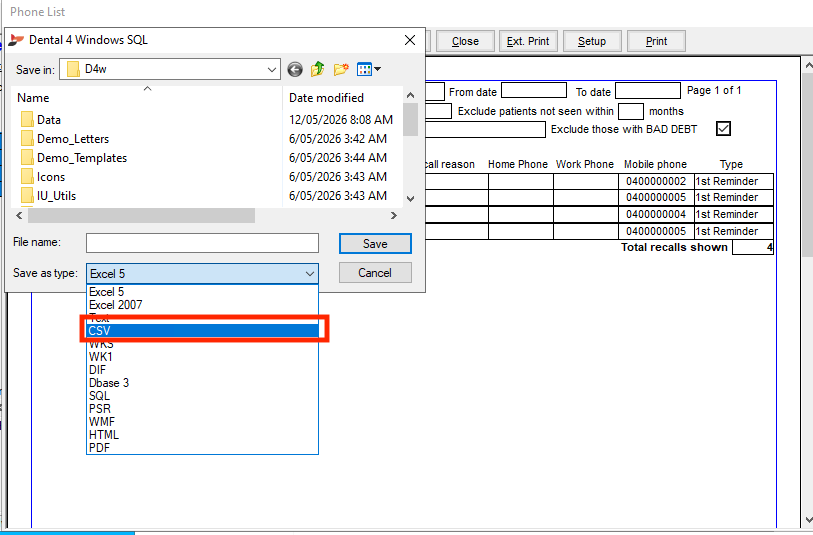Click the months number field

(x=630, y=111)
